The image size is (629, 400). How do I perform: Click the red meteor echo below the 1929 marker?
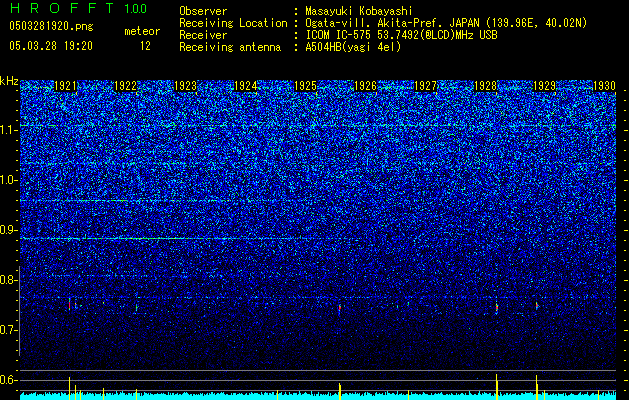537,306
